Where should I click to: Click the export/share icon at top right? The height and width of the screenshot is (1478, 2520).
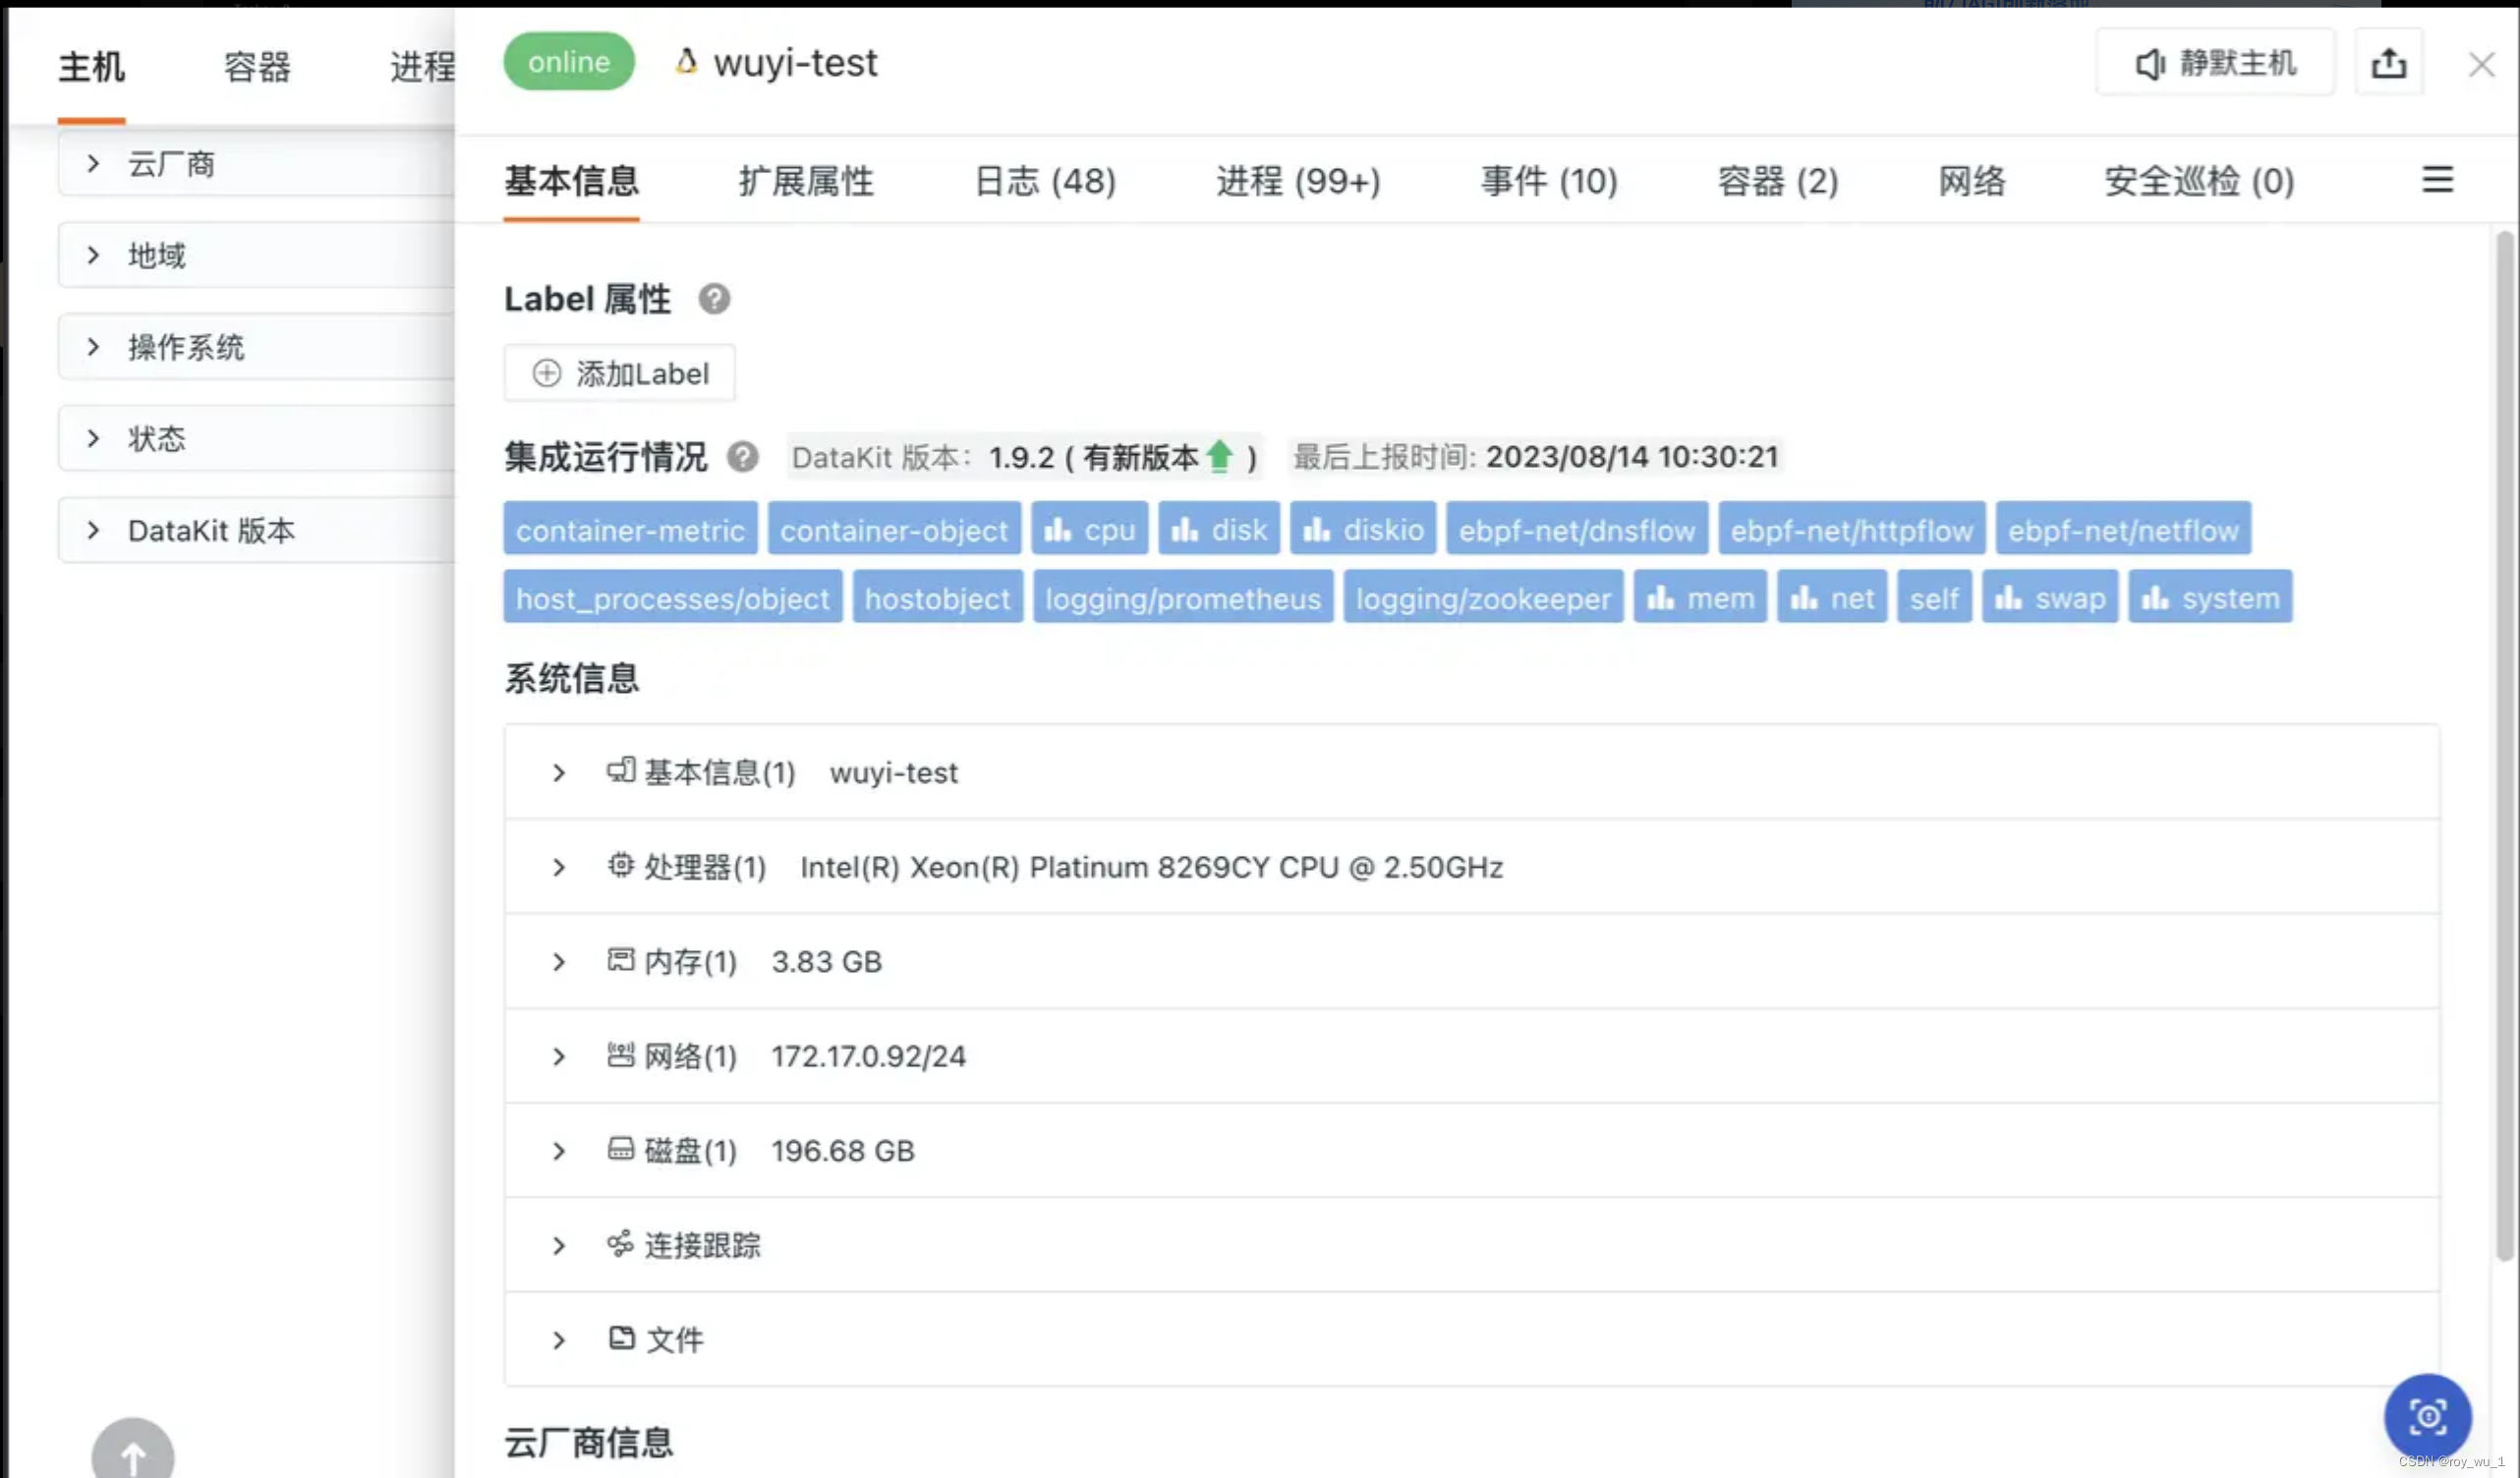coord(2389,62)
